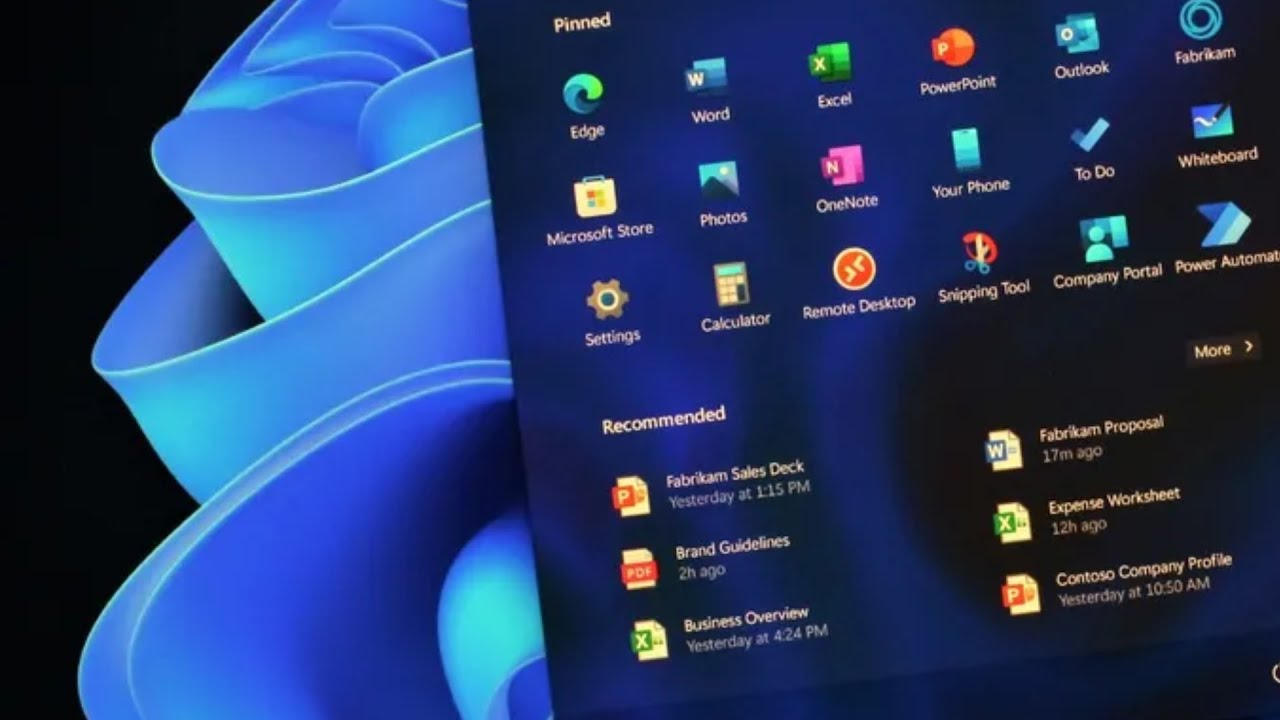The image size is (1280, 720).
Task: Launch the Photos app
Action: point(719,180)
